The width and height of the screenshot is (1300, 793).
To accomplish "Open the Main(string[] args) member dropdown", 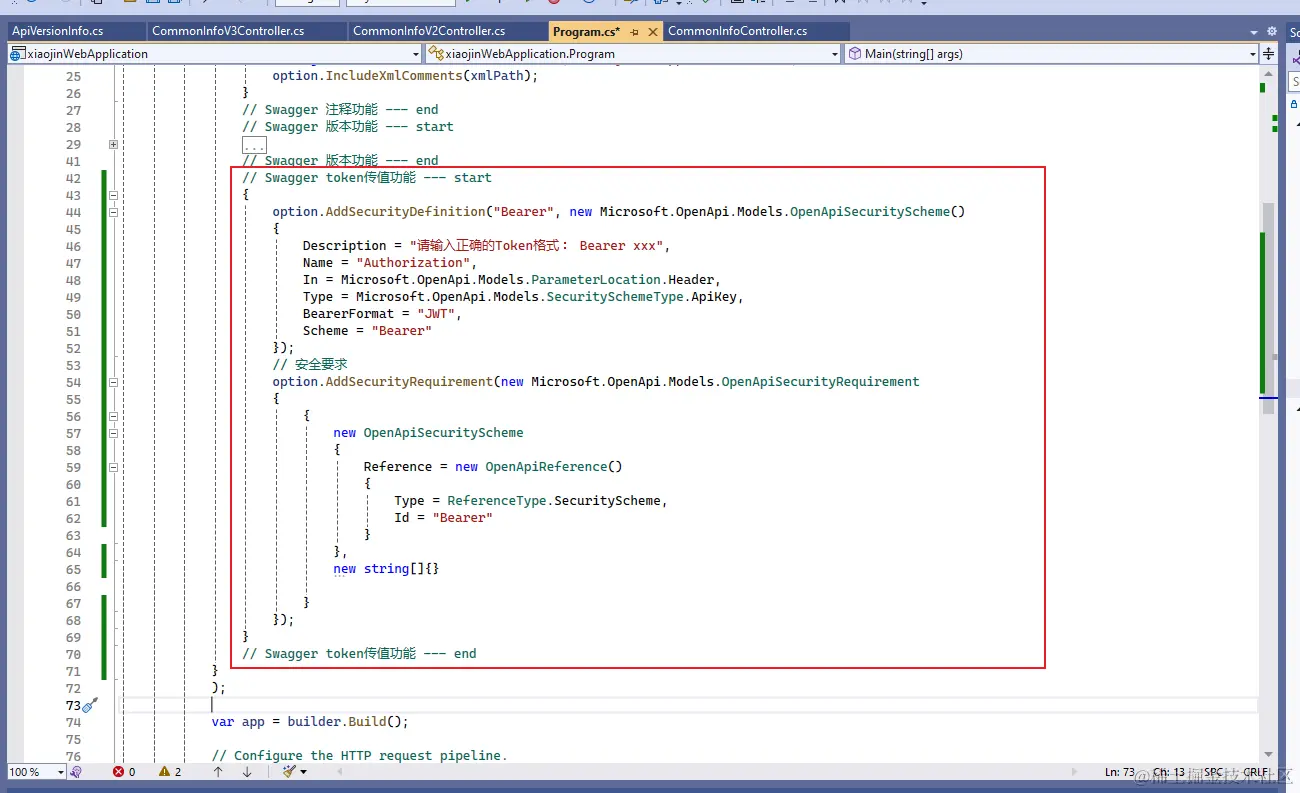I will point(1052,54).
